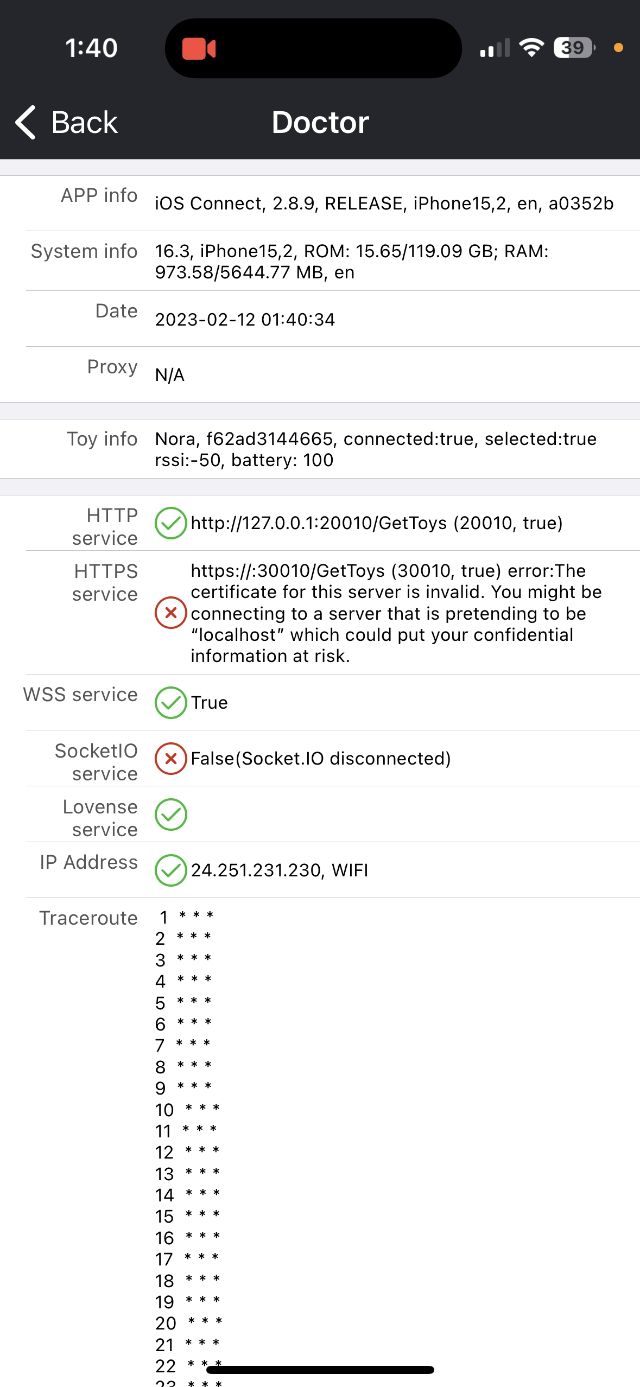Tap the green HTTP service checkmark icon
640x1387 pixels.
pos(171,523)
